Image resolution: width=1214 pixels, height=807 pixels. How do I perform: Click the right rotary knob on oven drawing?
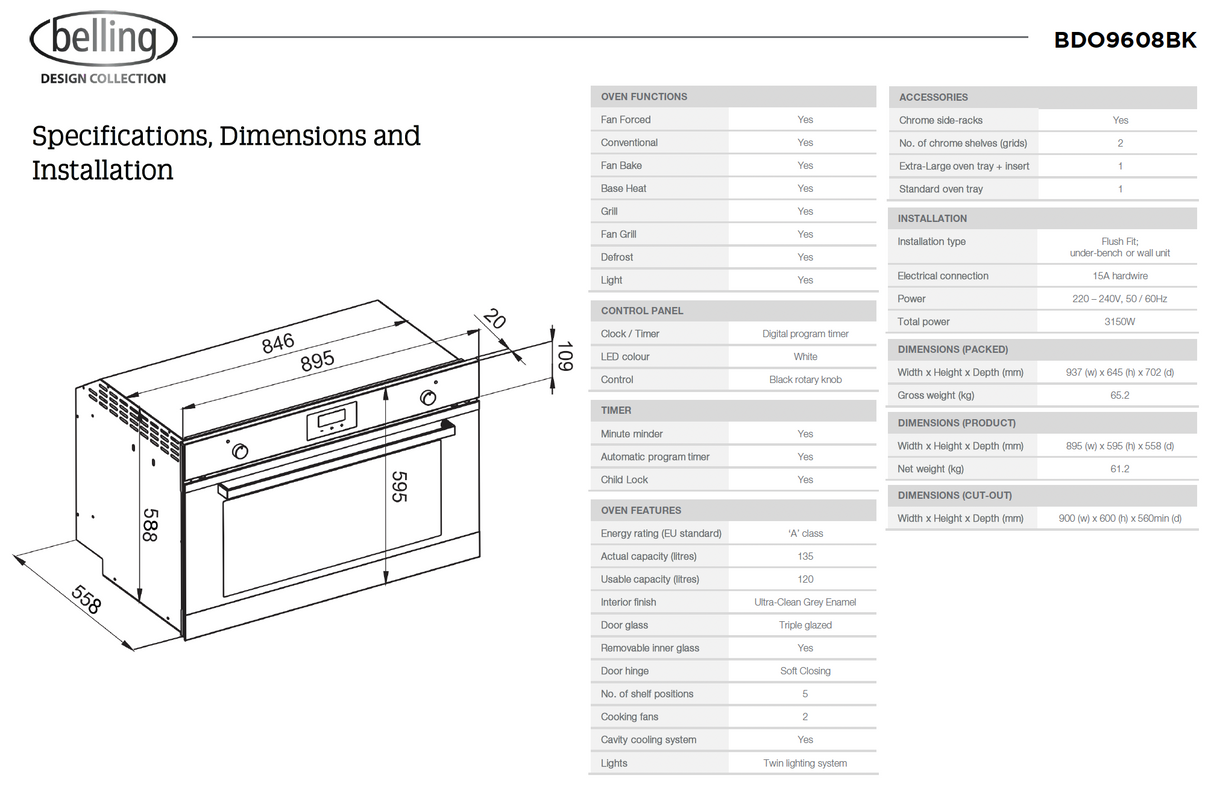429,398
